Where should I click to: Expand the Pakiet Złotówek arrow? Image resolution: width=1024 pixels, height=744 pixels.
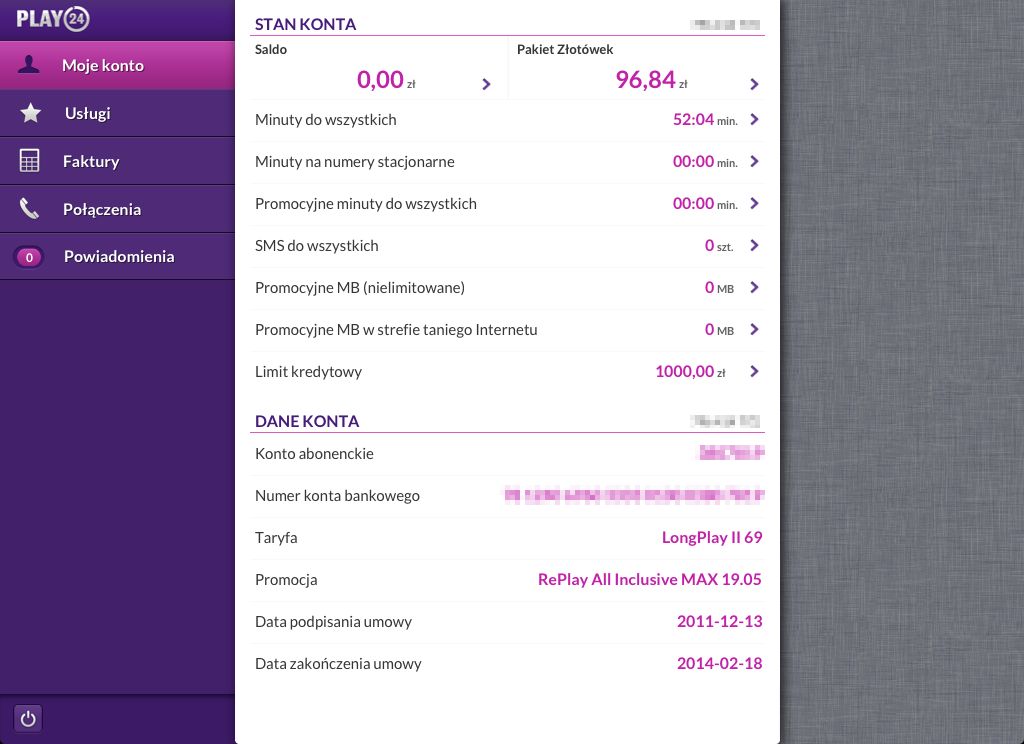pos(754,84)
